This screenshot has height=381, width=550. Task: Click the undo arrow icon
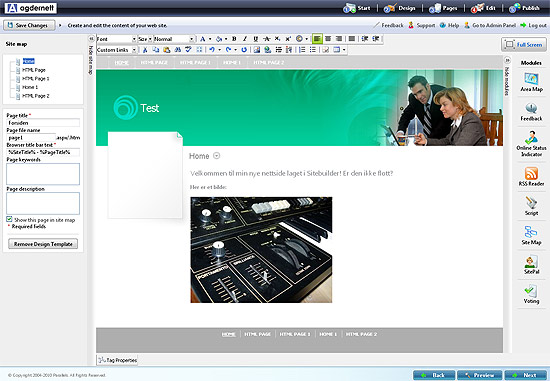(212, 50)
